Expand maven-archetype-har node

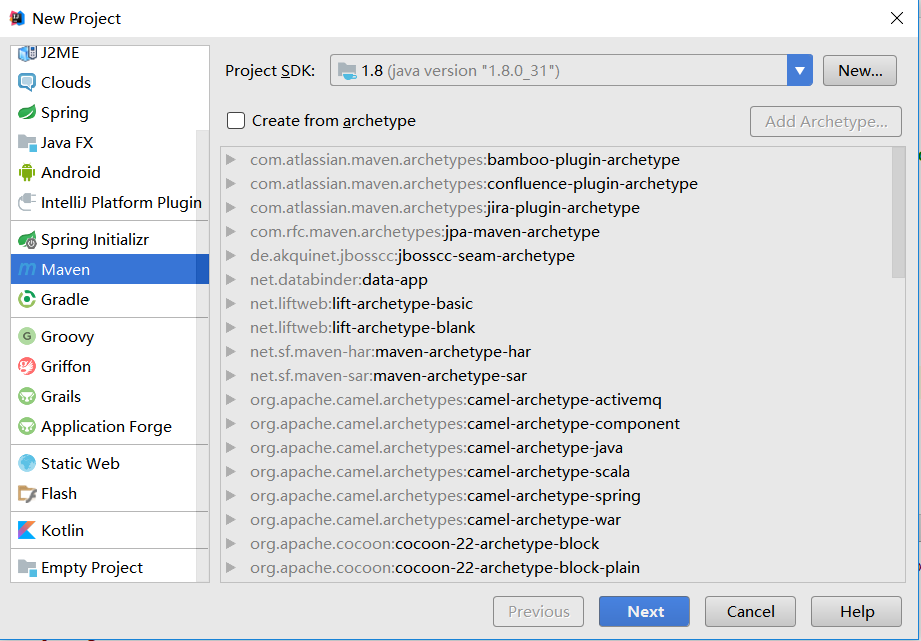(231, 352)
